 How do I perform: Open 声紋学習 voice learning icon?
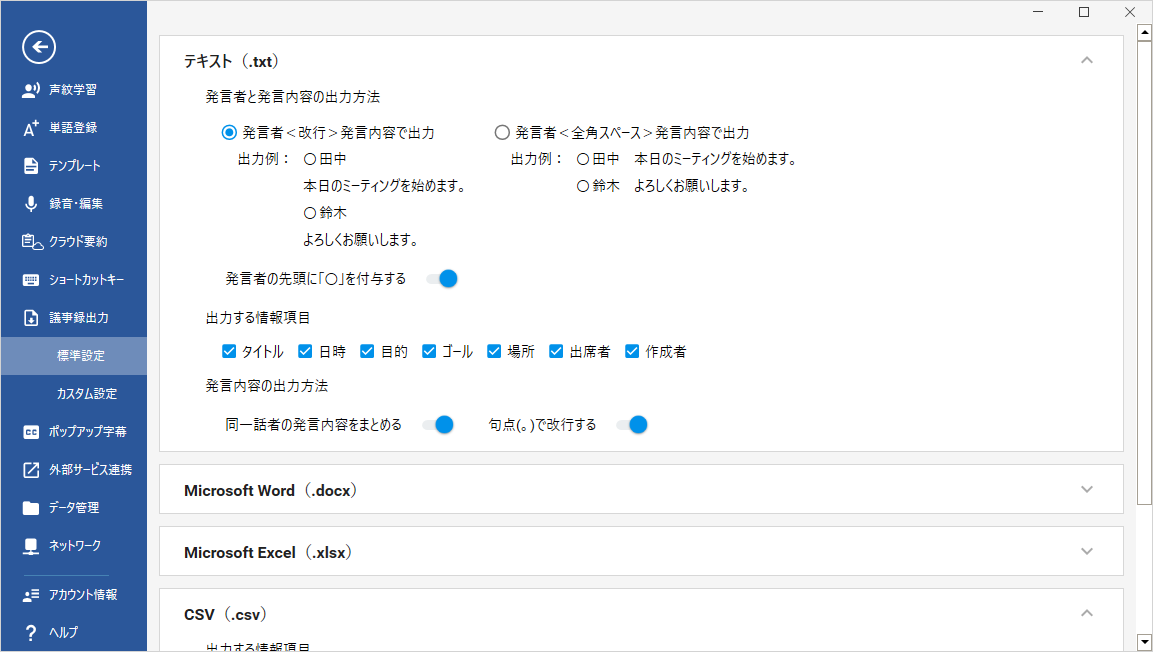tap(31, 90)
